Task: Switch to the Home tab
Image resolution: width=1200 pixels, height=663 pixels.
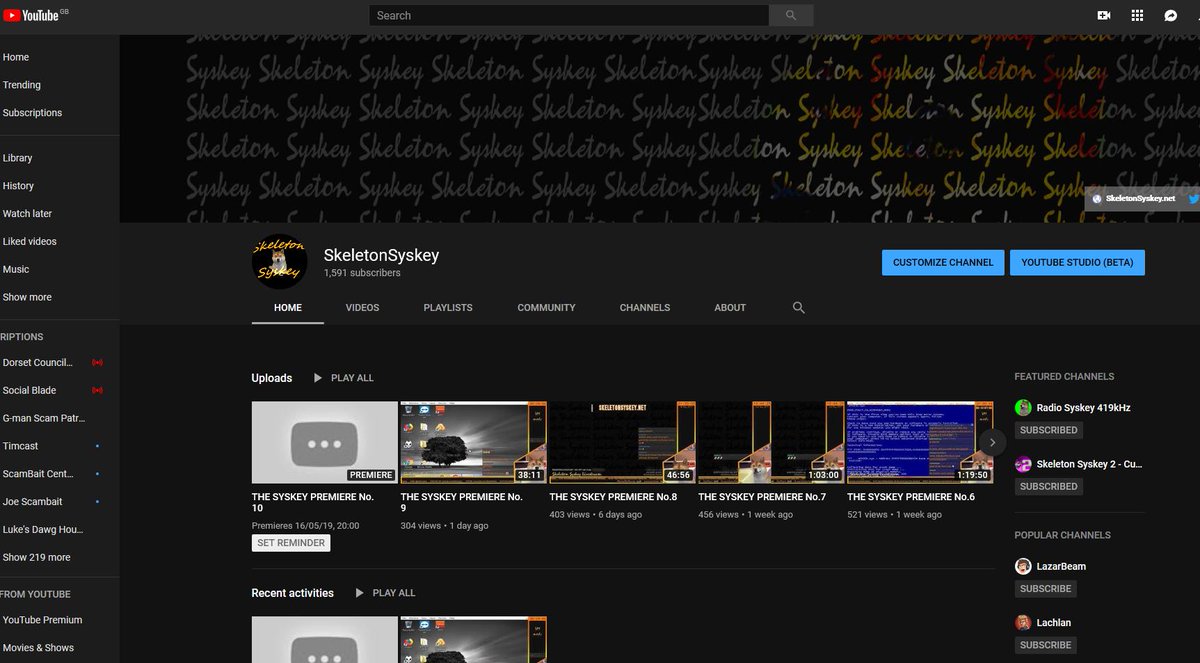Action: click(x=288, y=308)
